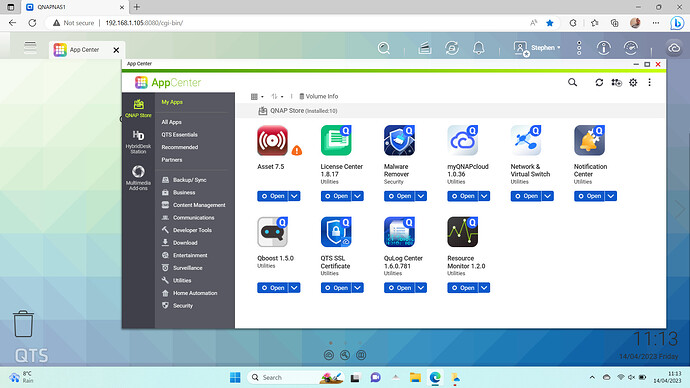Open the Stephen user account dropdown
This screenshot has width=690, height=388.
point(538,48)
